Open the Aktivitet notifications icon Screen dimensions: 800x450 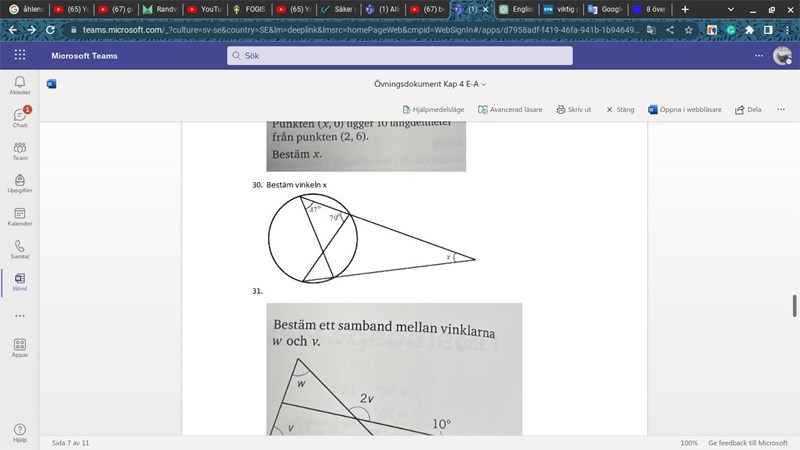pyautogui.click(x=20, y=85)
